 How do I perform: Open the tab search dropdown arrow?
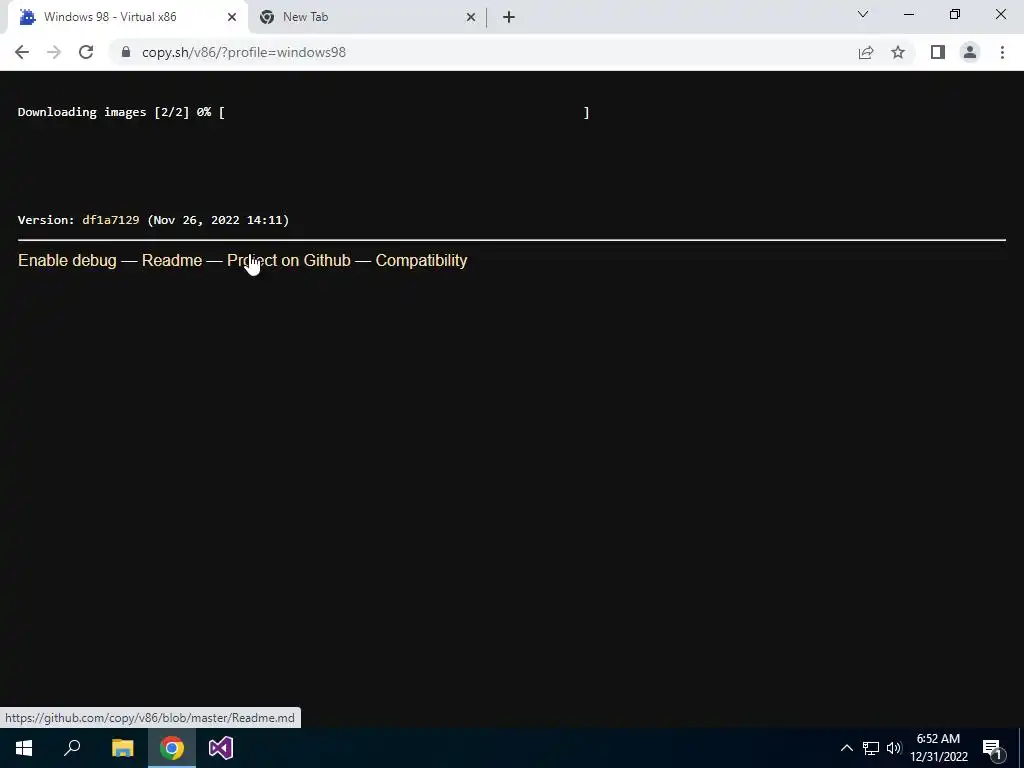click(863, 14)
